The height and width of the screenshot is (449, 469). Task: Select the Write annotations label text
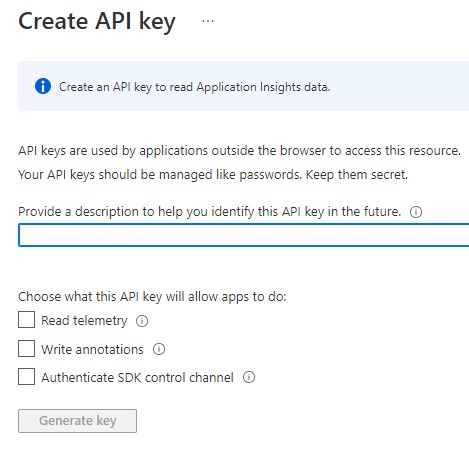[92, 349]
